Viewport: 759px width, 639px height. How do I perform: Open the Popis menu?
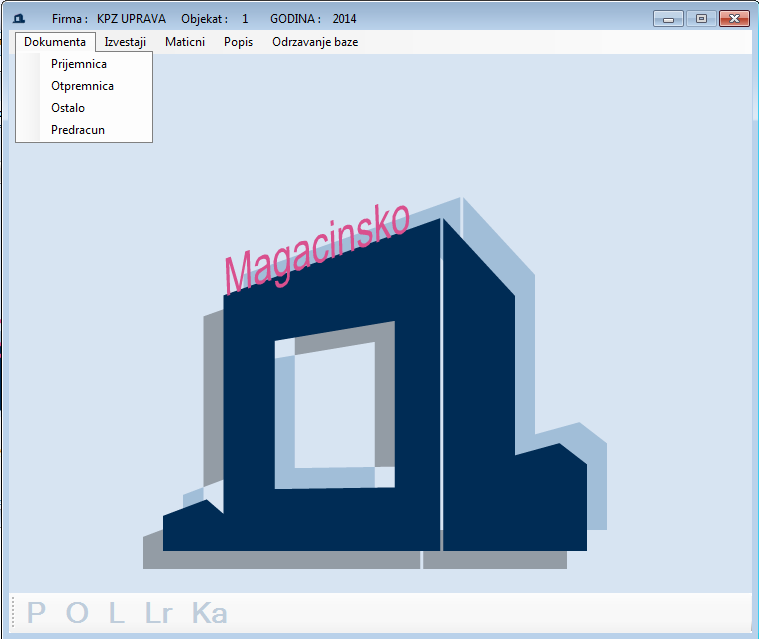(x=238, y=42)
